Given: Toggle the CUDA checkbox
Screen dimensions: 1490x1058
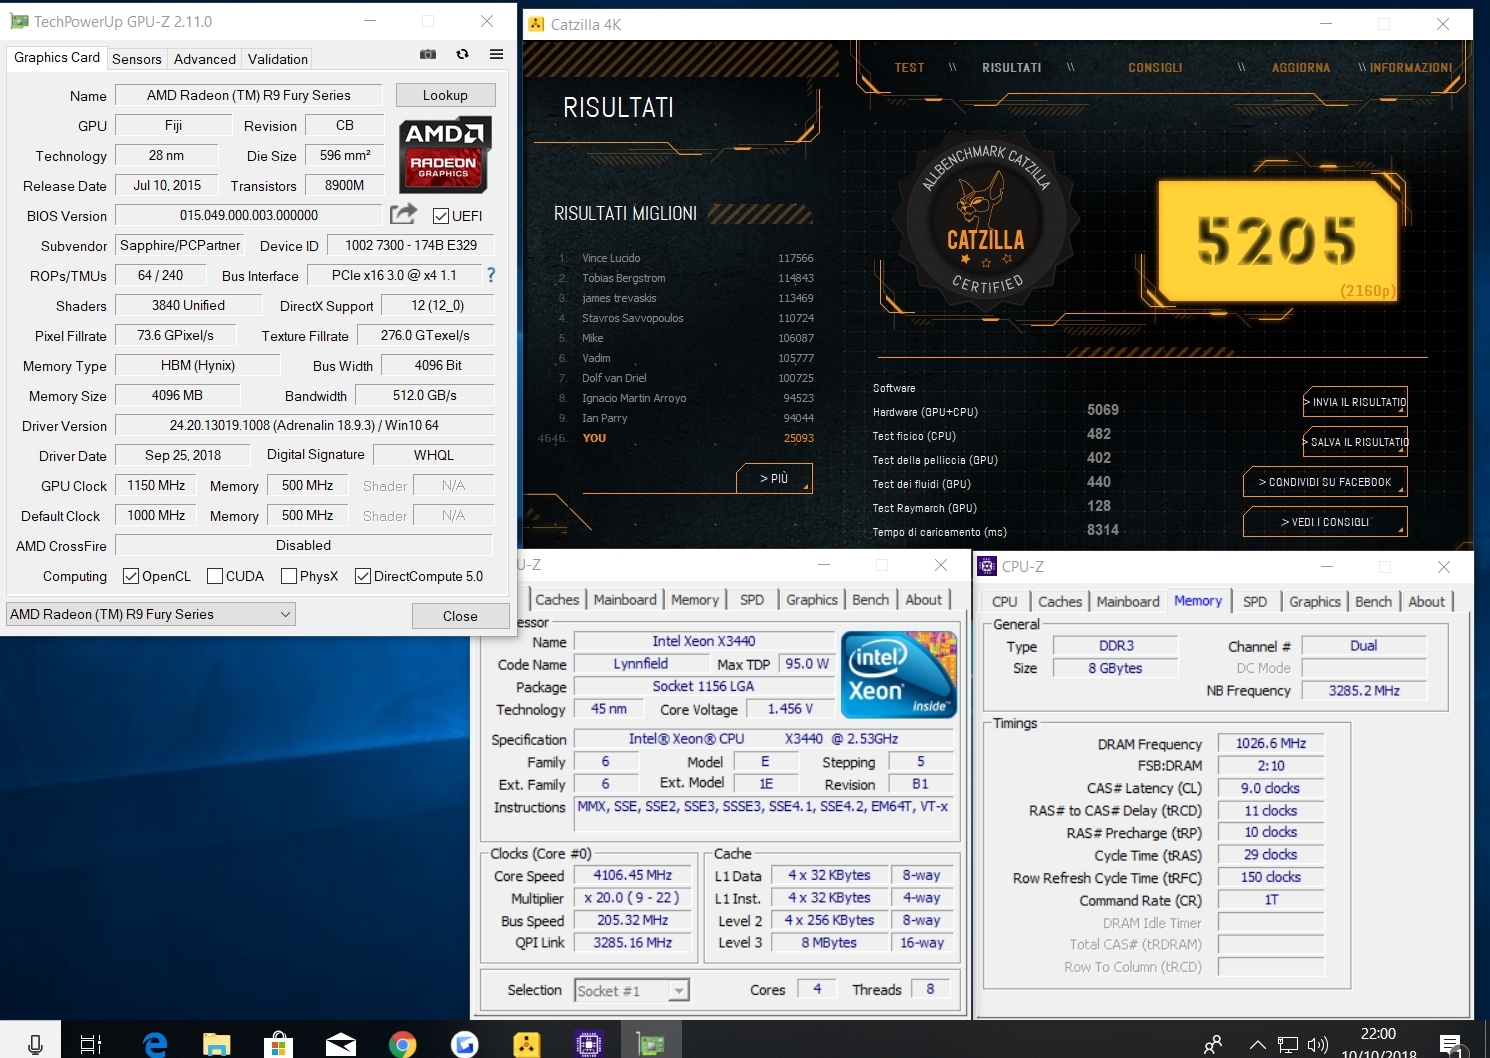Looking at the screenshot, I should (214, 576).
